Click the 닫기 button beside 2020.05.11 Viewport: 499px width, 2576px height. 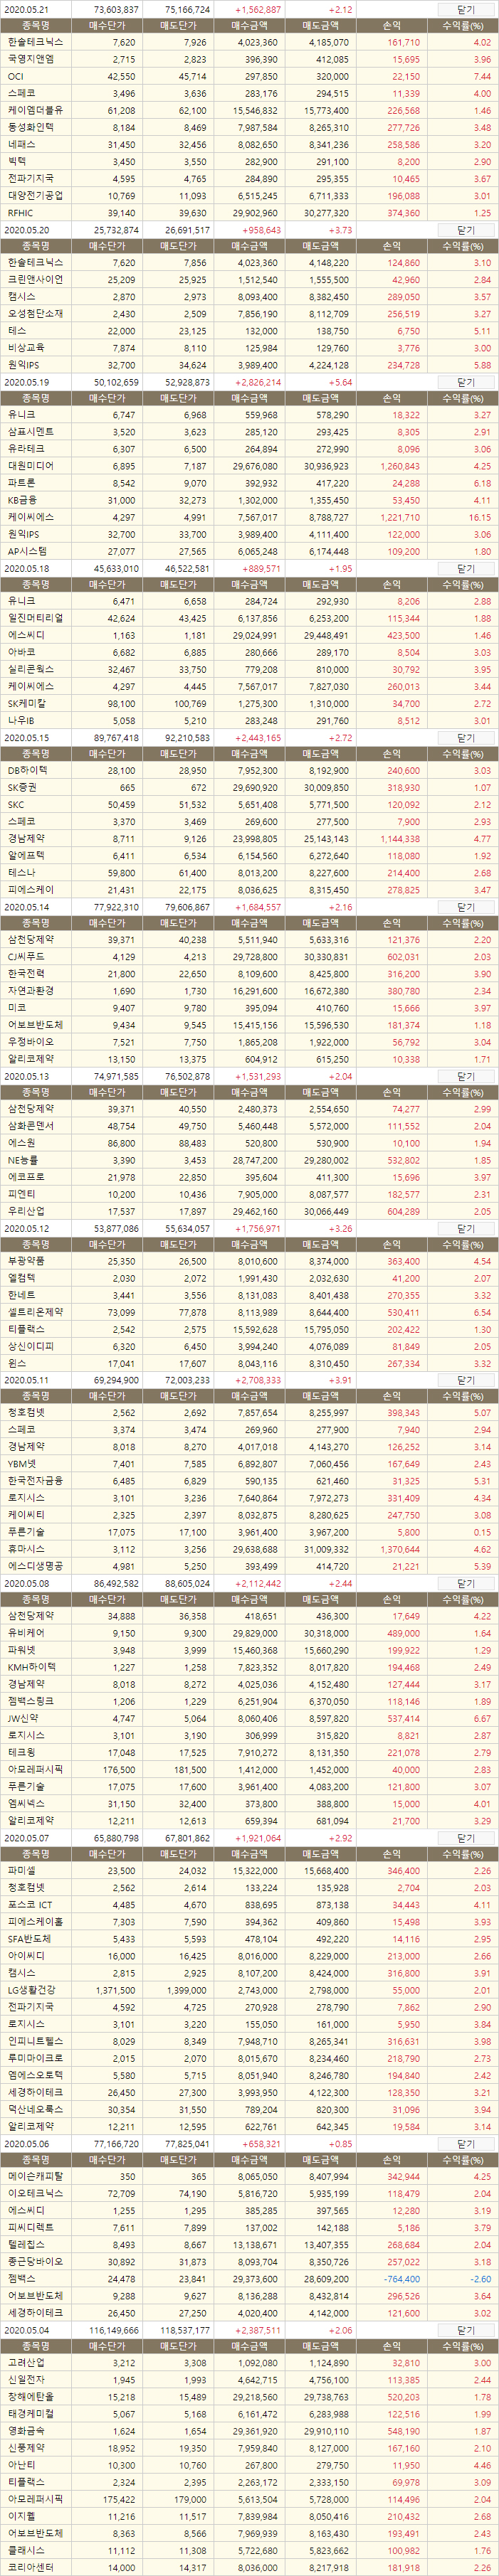(465, 1380)
